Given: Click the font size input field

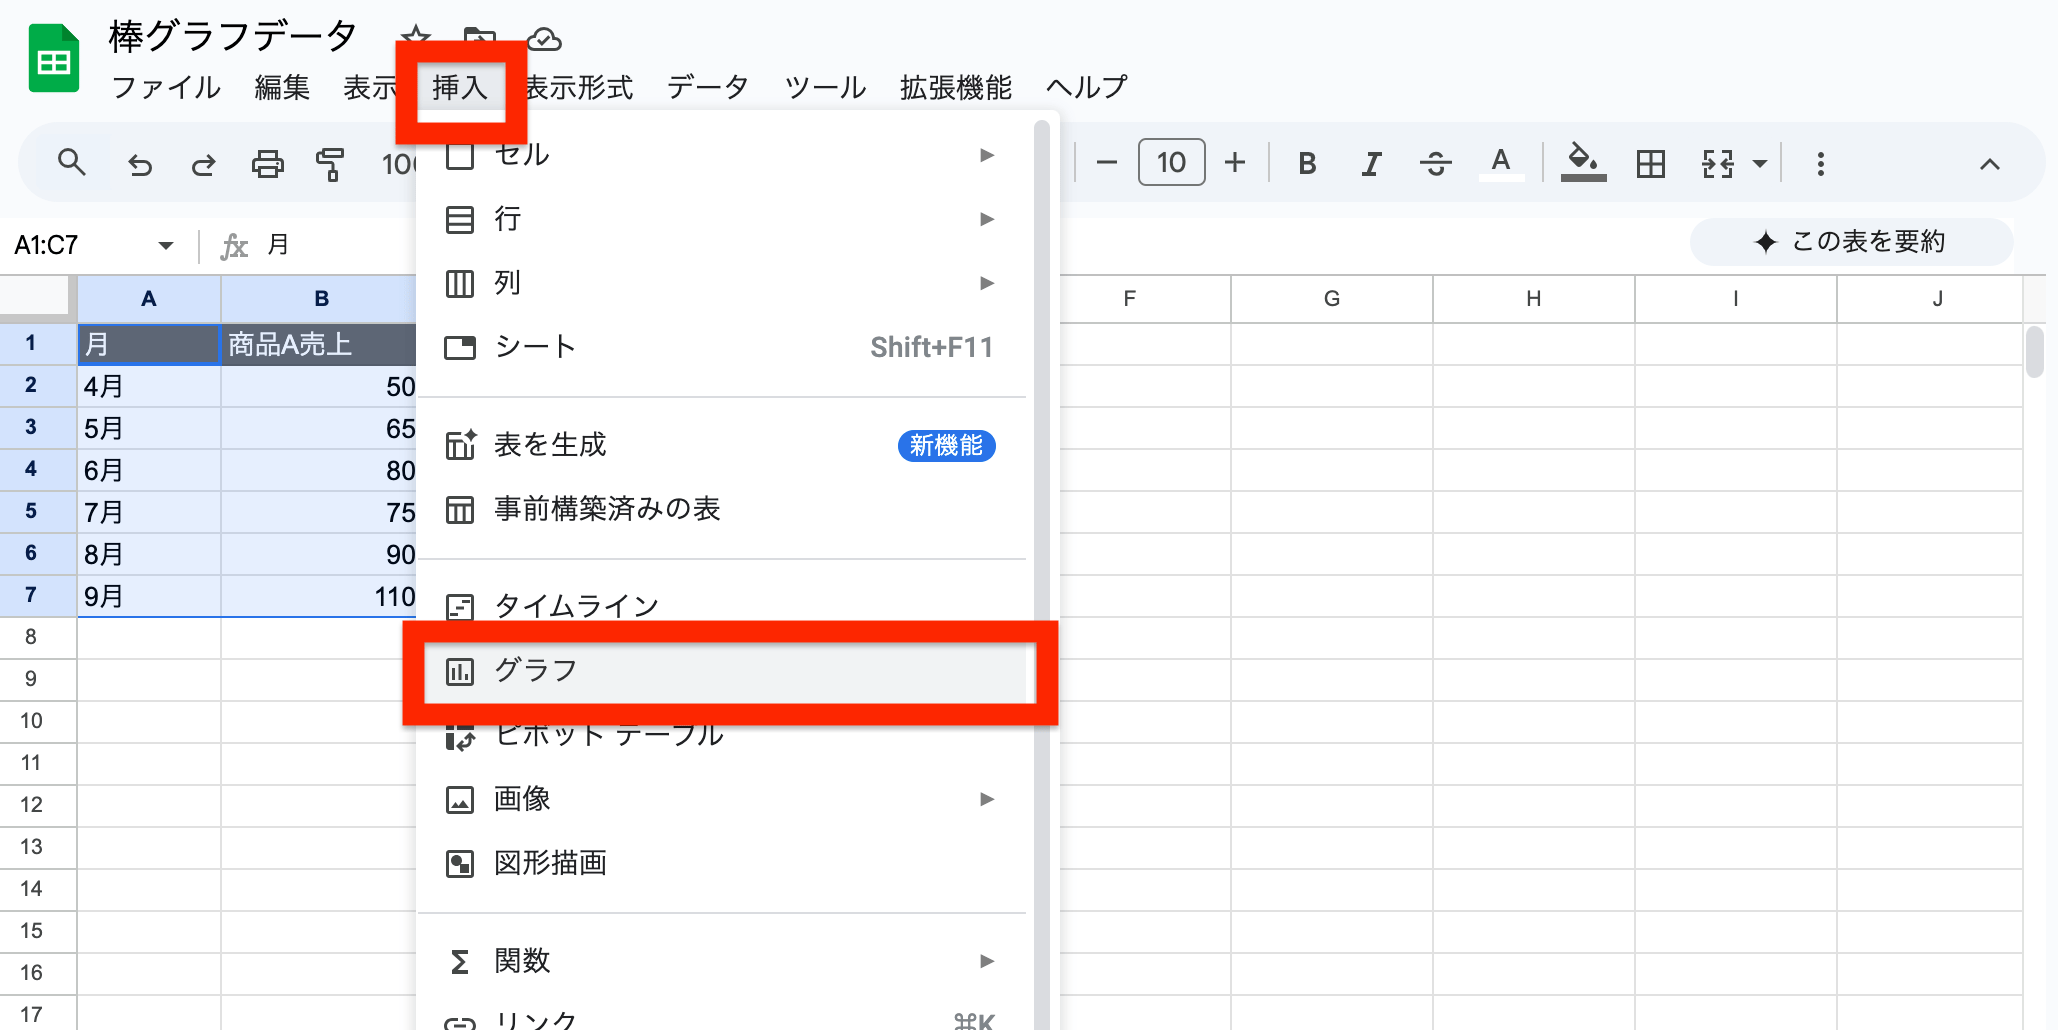Looking at the screenshot, I should tap(1170, 162).
